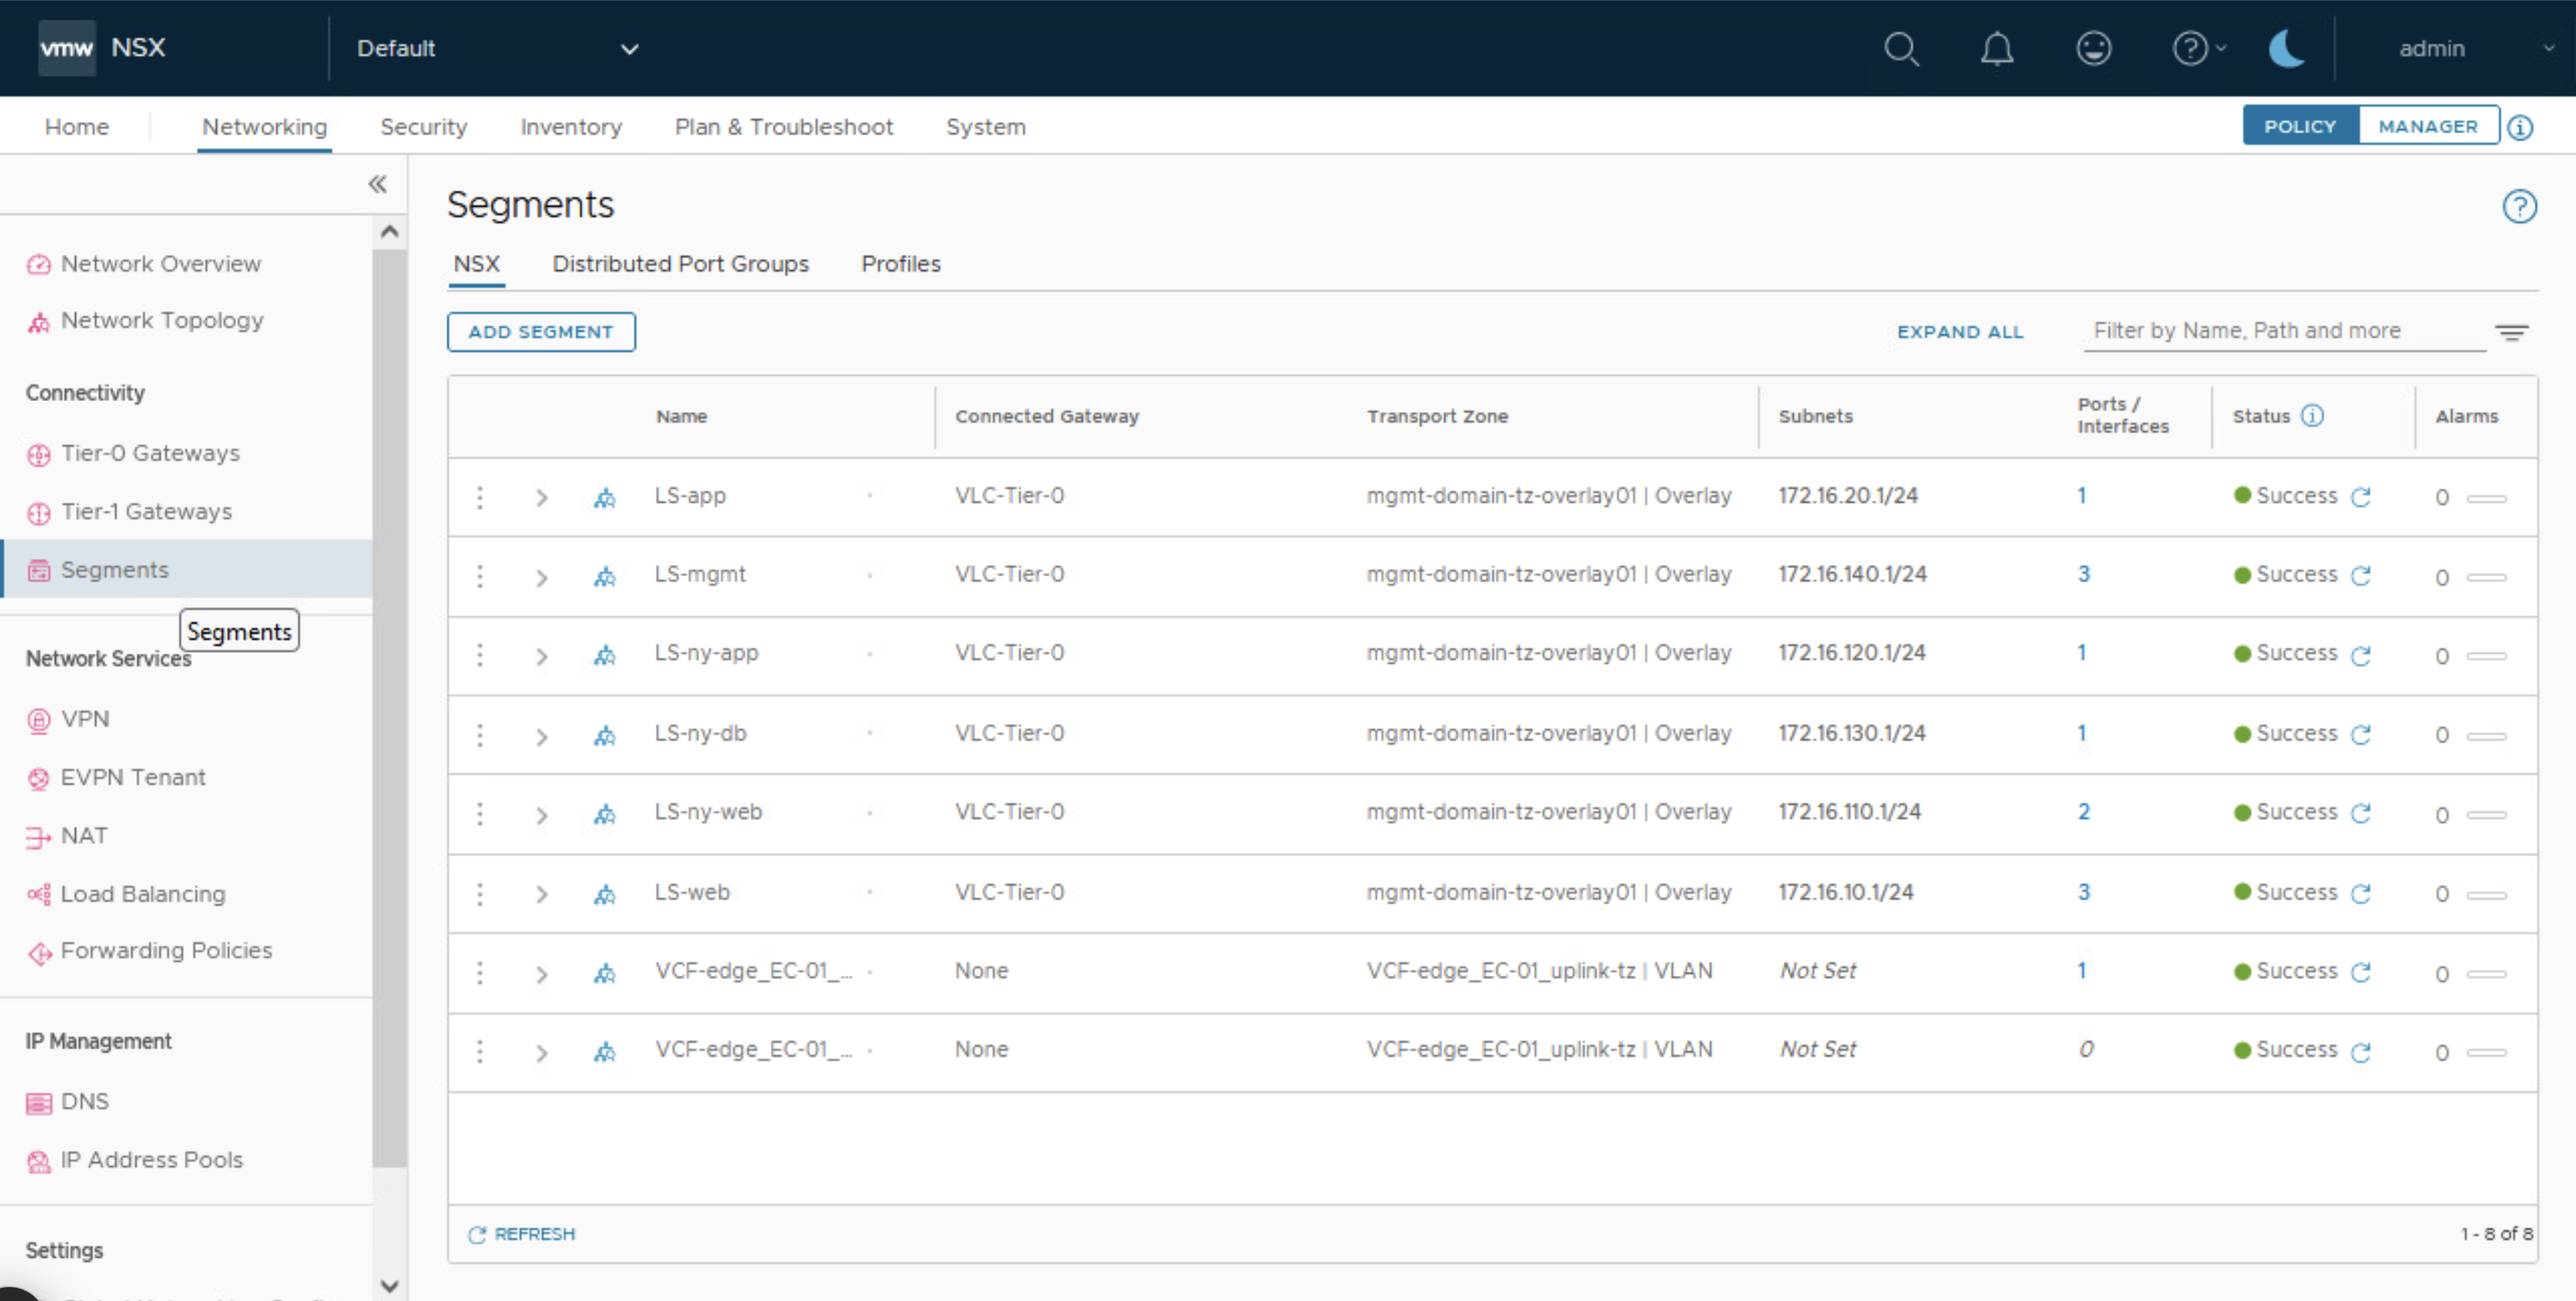Viewport: 2576px width, 1301px height.
Task: Switch to Manager mode
Action: (2427, 127)
